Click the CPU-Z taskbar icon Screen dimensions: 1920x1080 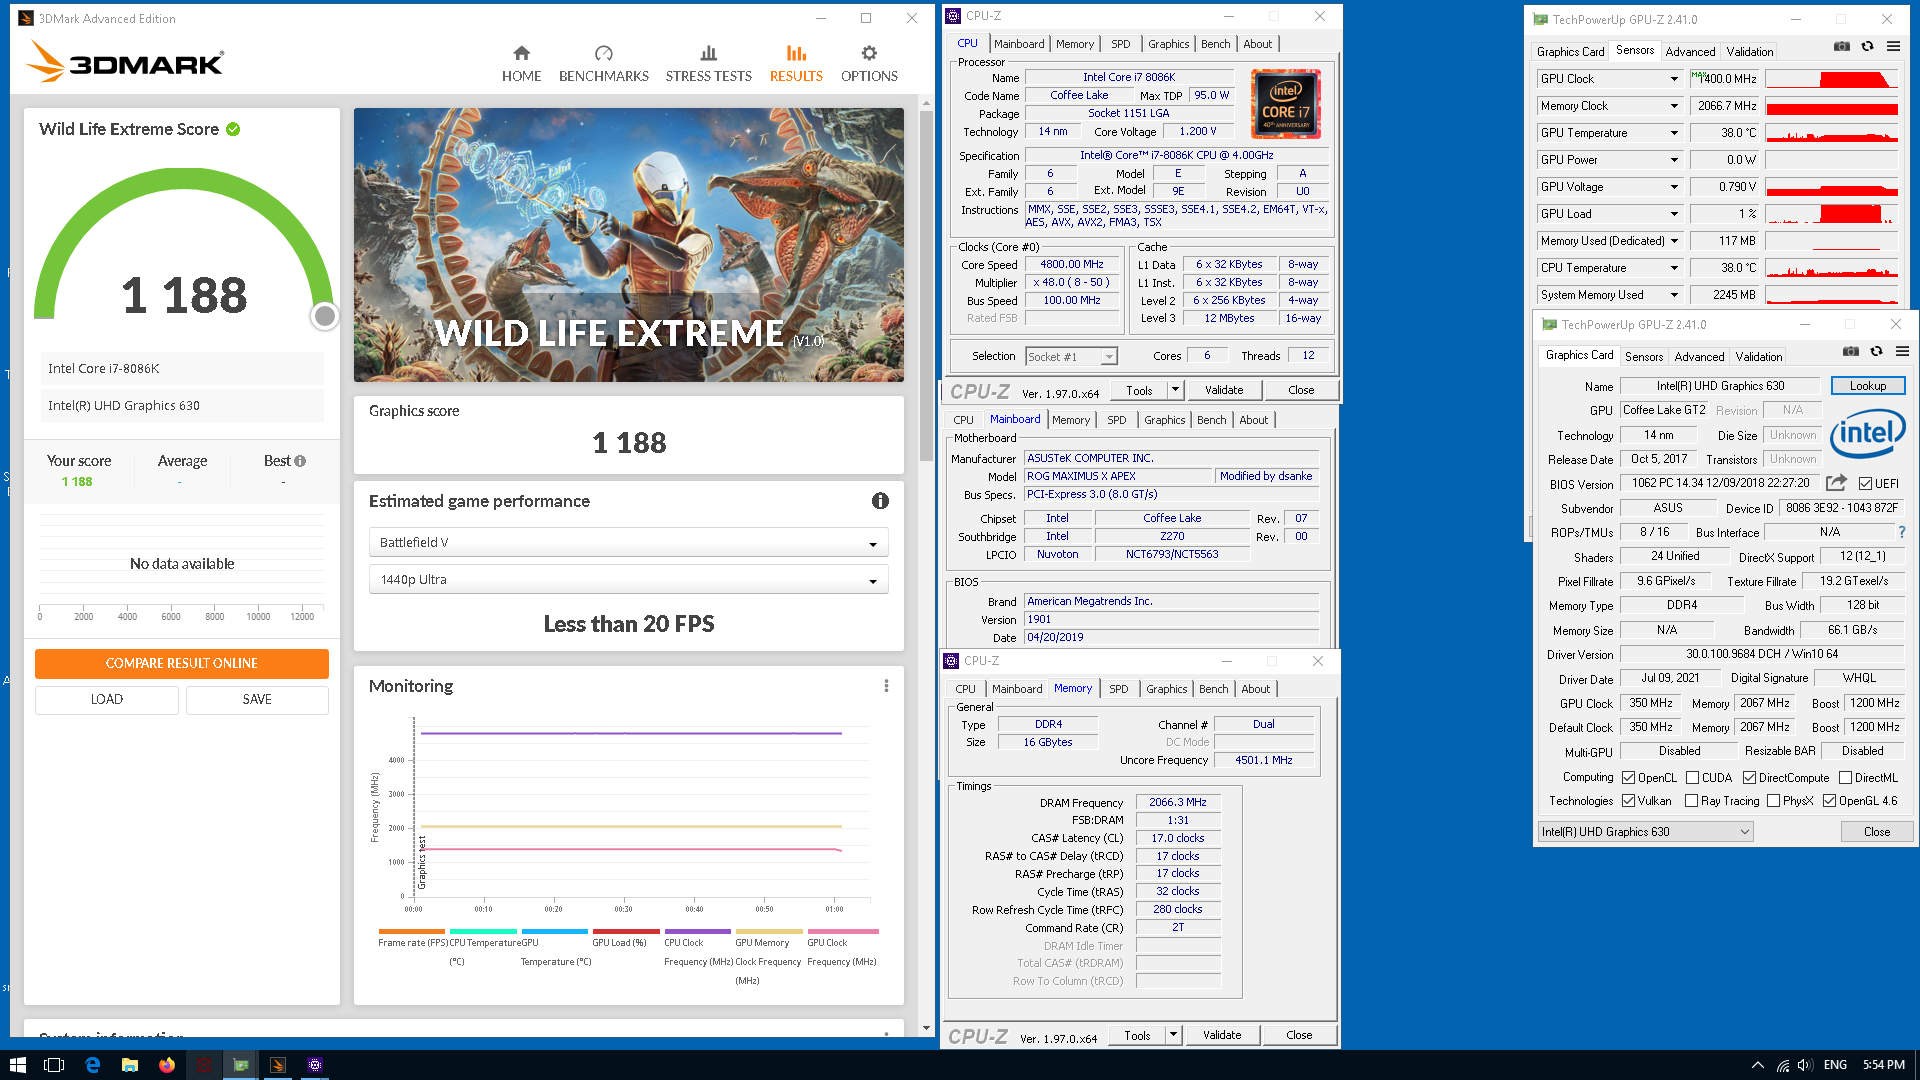315,1065
